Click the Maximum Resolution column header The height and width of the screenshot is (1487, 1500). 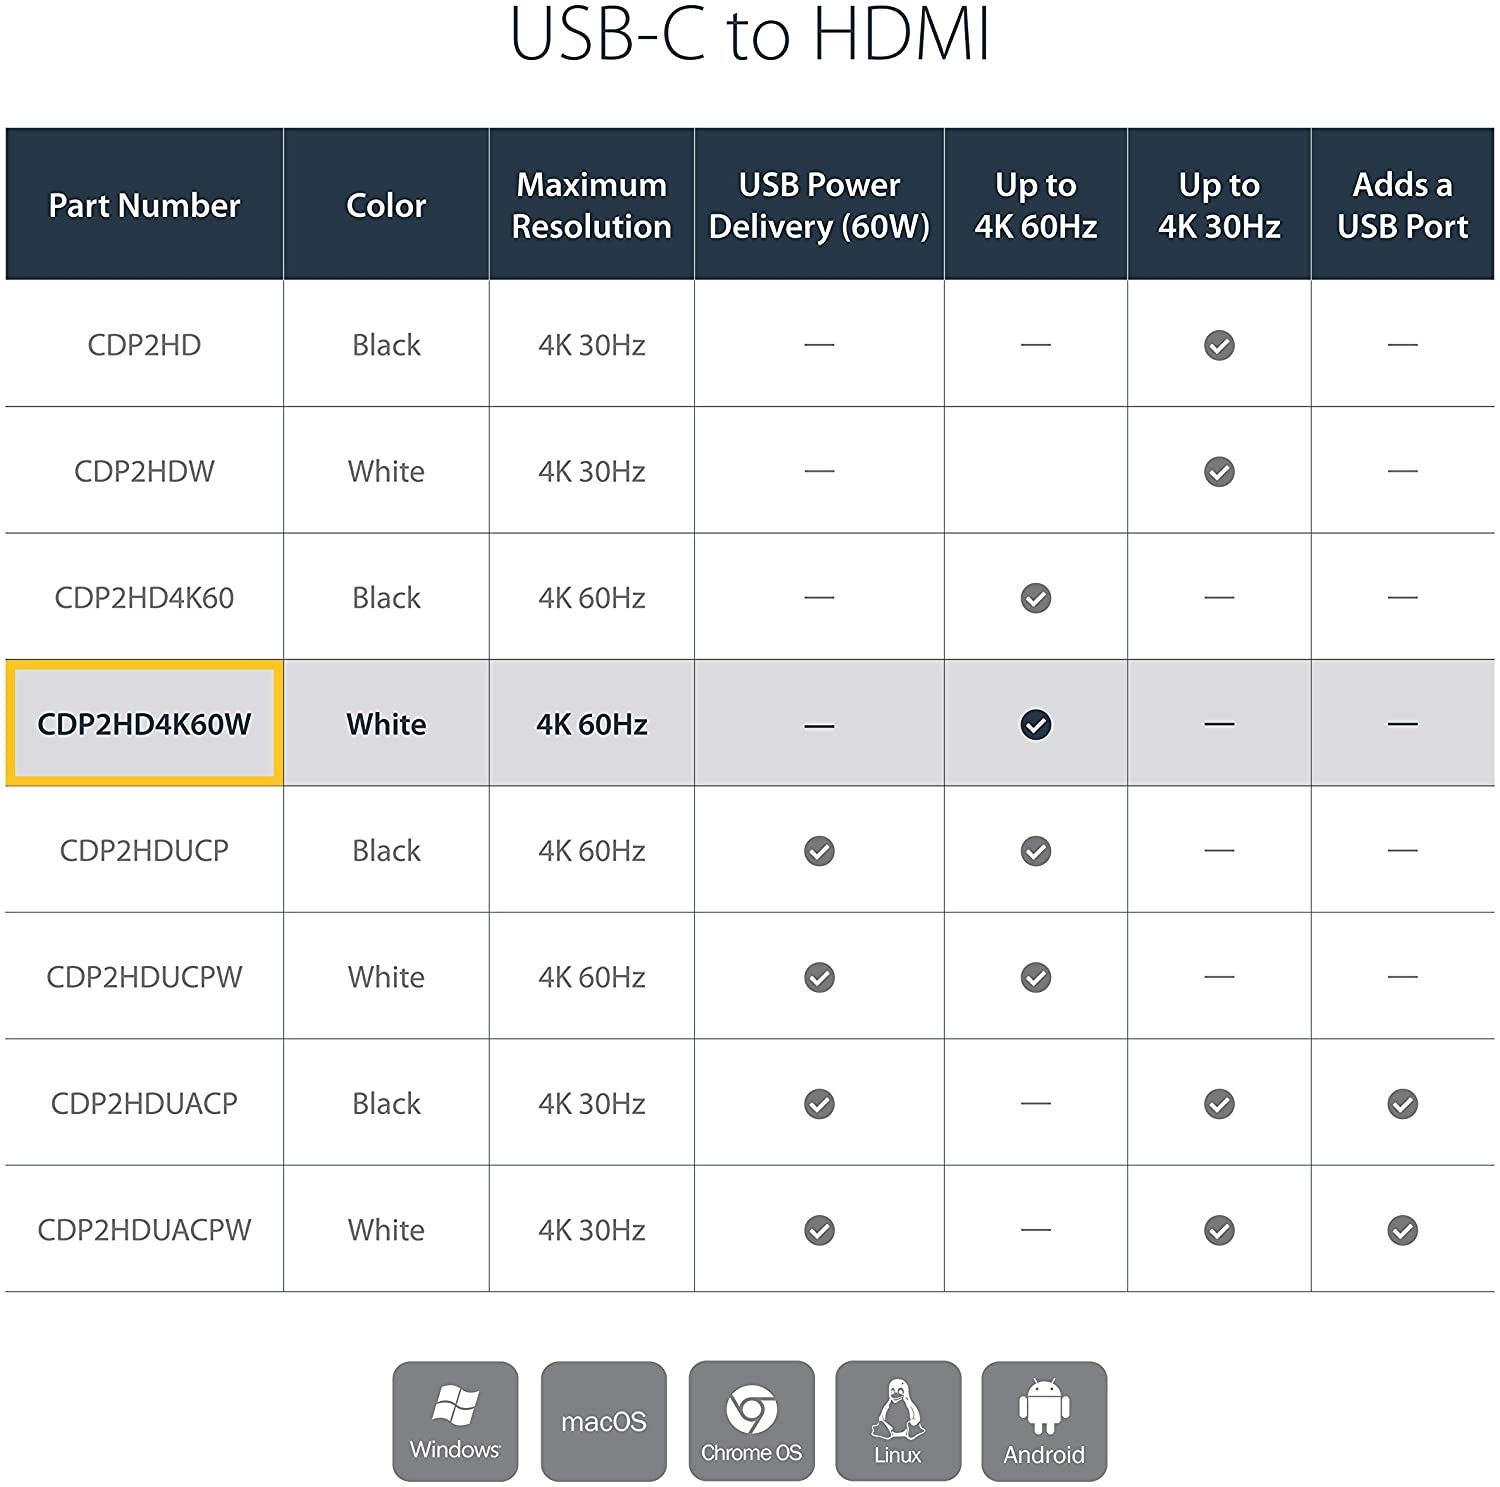[x=591, y=205]
